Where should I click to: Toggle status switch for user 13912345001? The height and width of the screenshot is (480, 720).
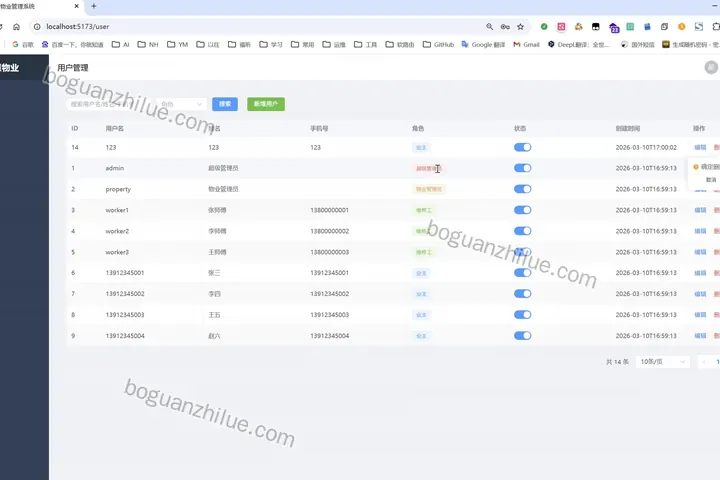pos(523,273)
